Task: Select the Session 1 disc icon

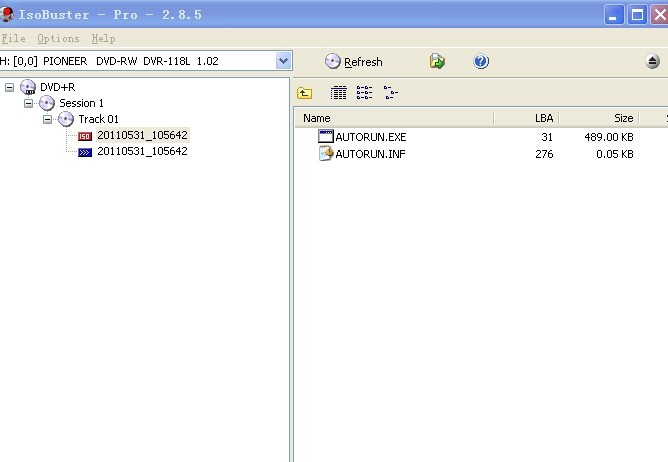Action: pyautogui.click(x=47, y=103)
